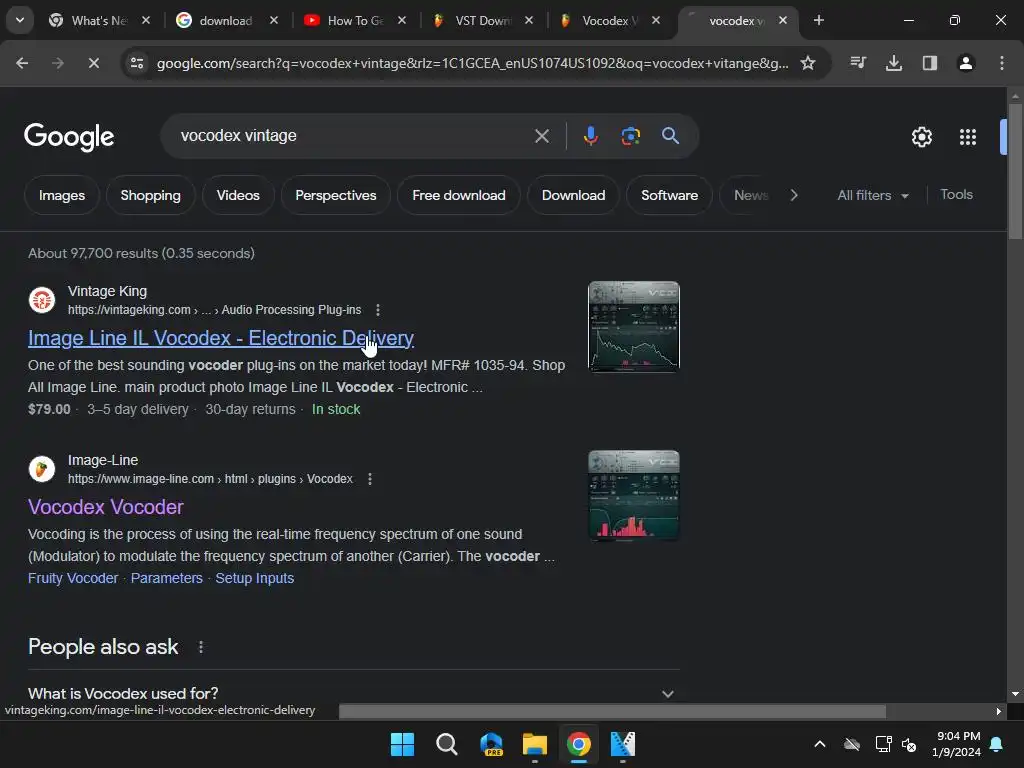The width and height of the screenshot is (1024, 768).
Task: Open Chrome from the taskbar
Action: tap(579, 744)
